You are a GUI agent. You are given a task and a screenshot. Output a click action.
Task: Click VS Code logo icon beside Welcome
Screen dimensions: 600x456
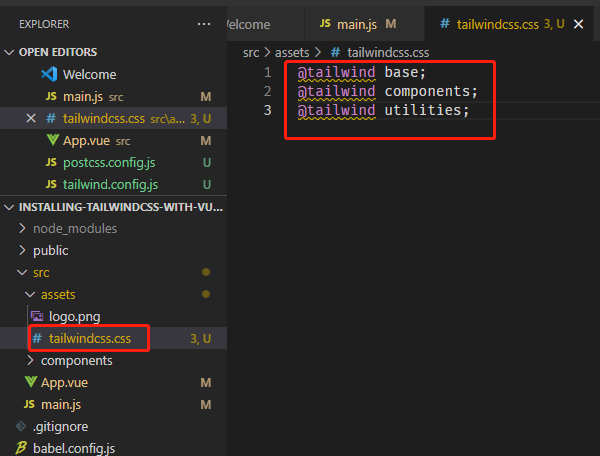(x=49, y=74)
